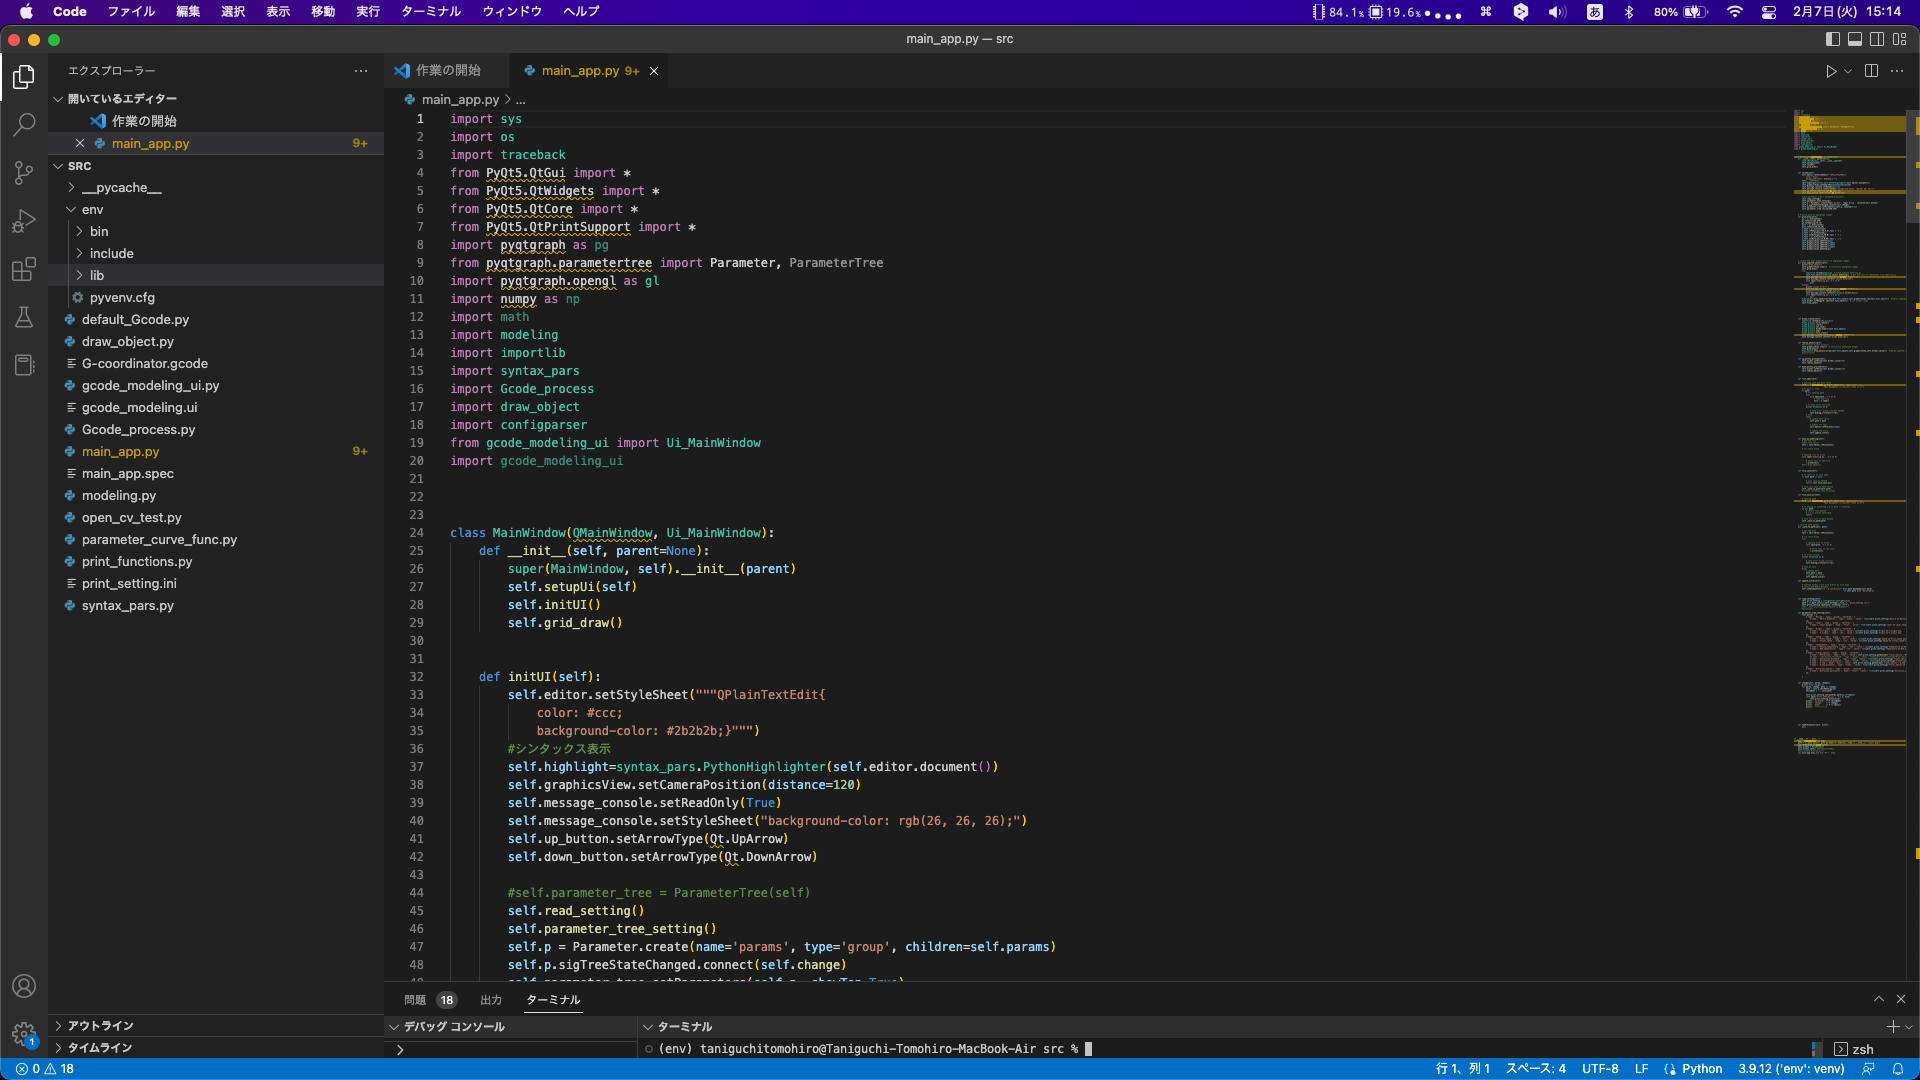The image size is (1920, 1080).
Task: Open the Source Control view
Action: pos(24,172)
